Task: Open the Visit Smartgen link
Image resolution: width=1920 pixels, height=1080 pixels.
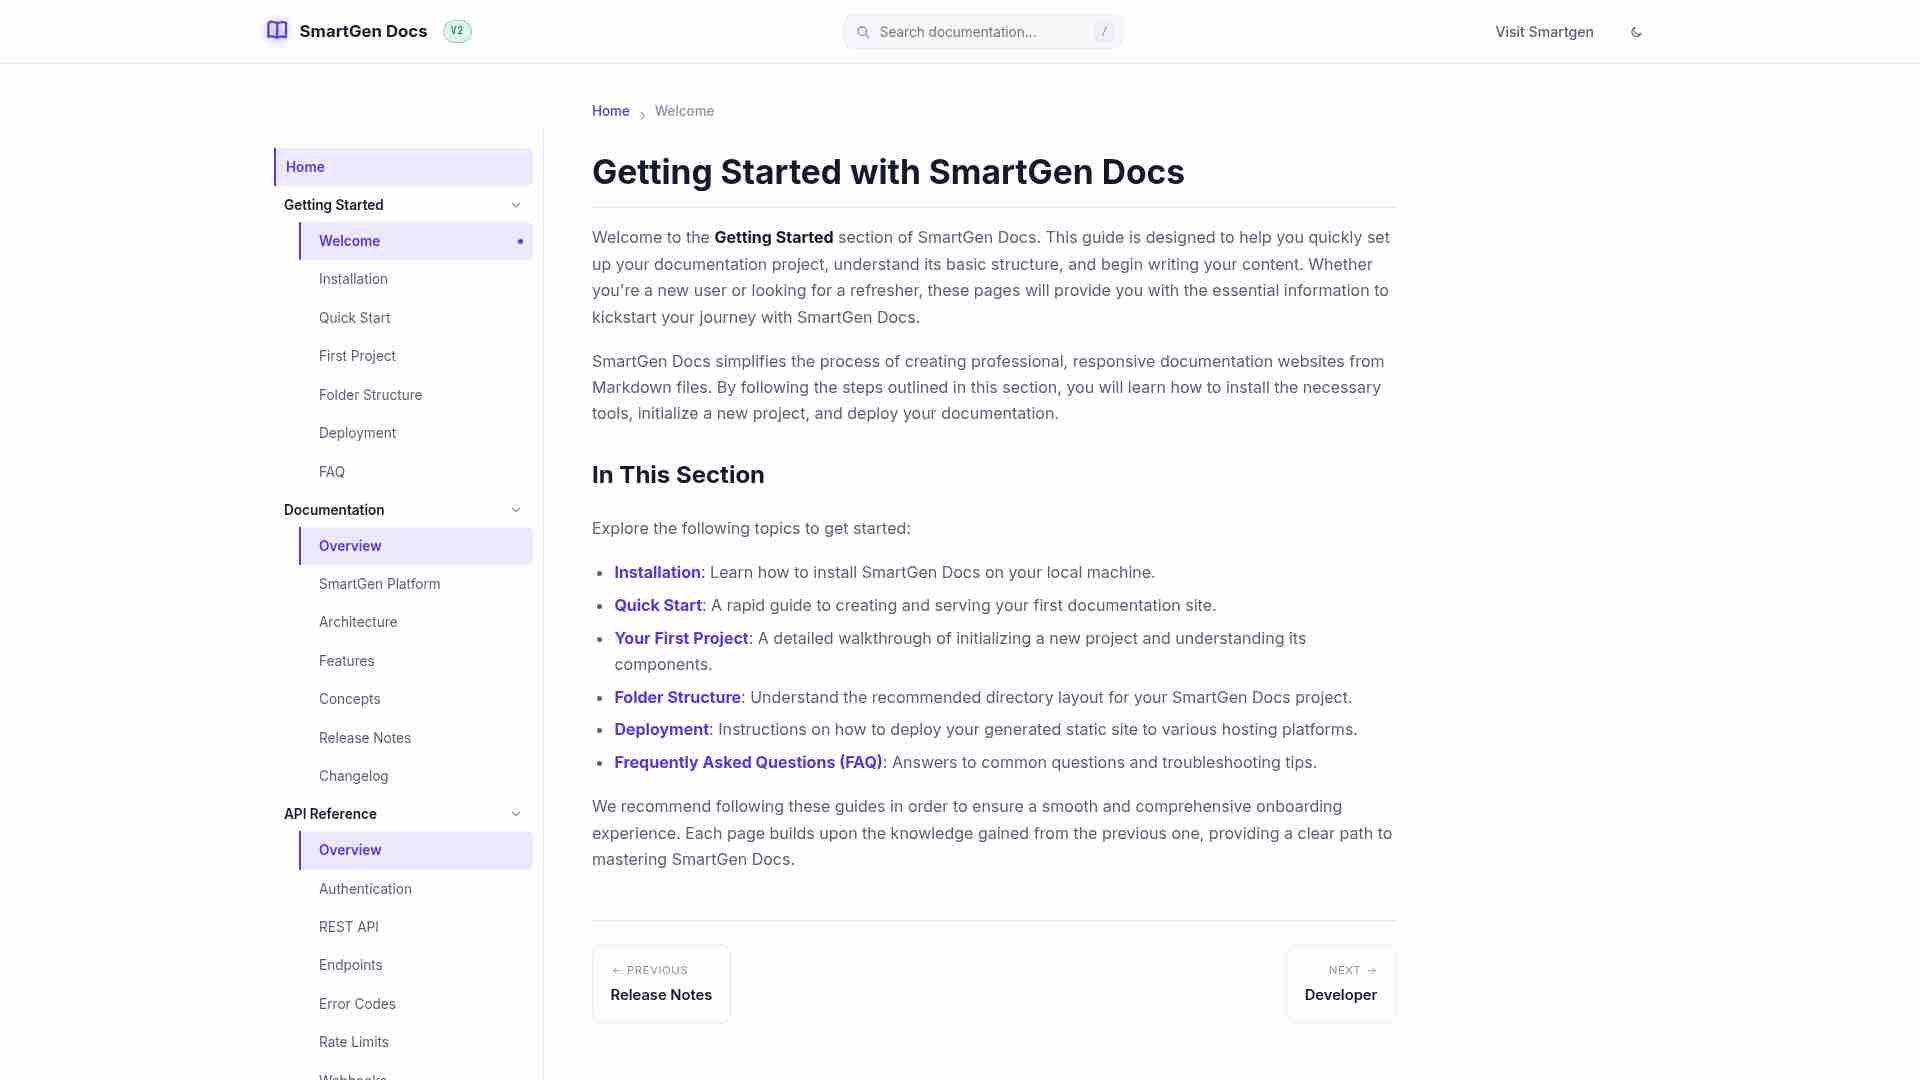Action: [x=1544, y=32]
